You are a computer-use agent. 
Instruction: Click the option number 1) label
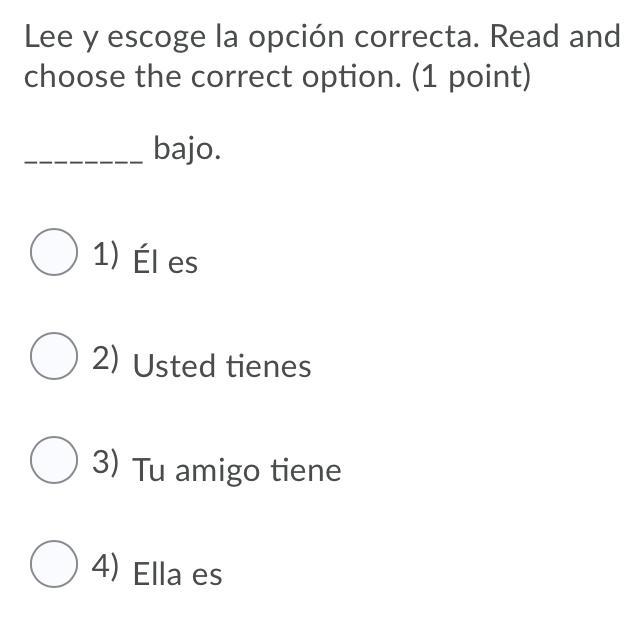[106, 255]
